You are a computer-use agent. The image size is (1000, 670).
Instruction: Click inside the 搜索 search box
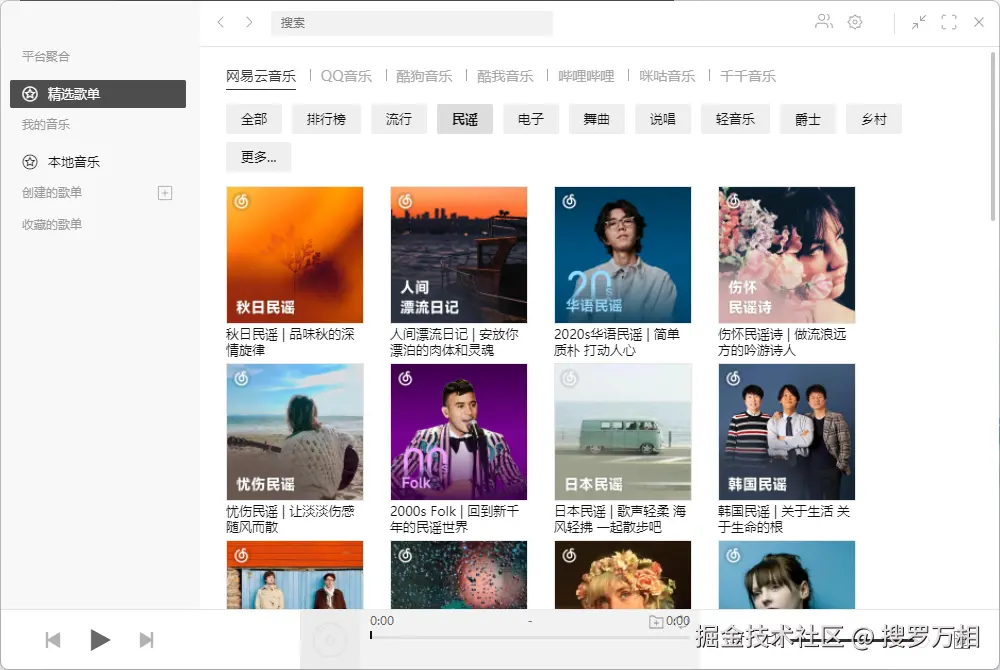[411, 23]
